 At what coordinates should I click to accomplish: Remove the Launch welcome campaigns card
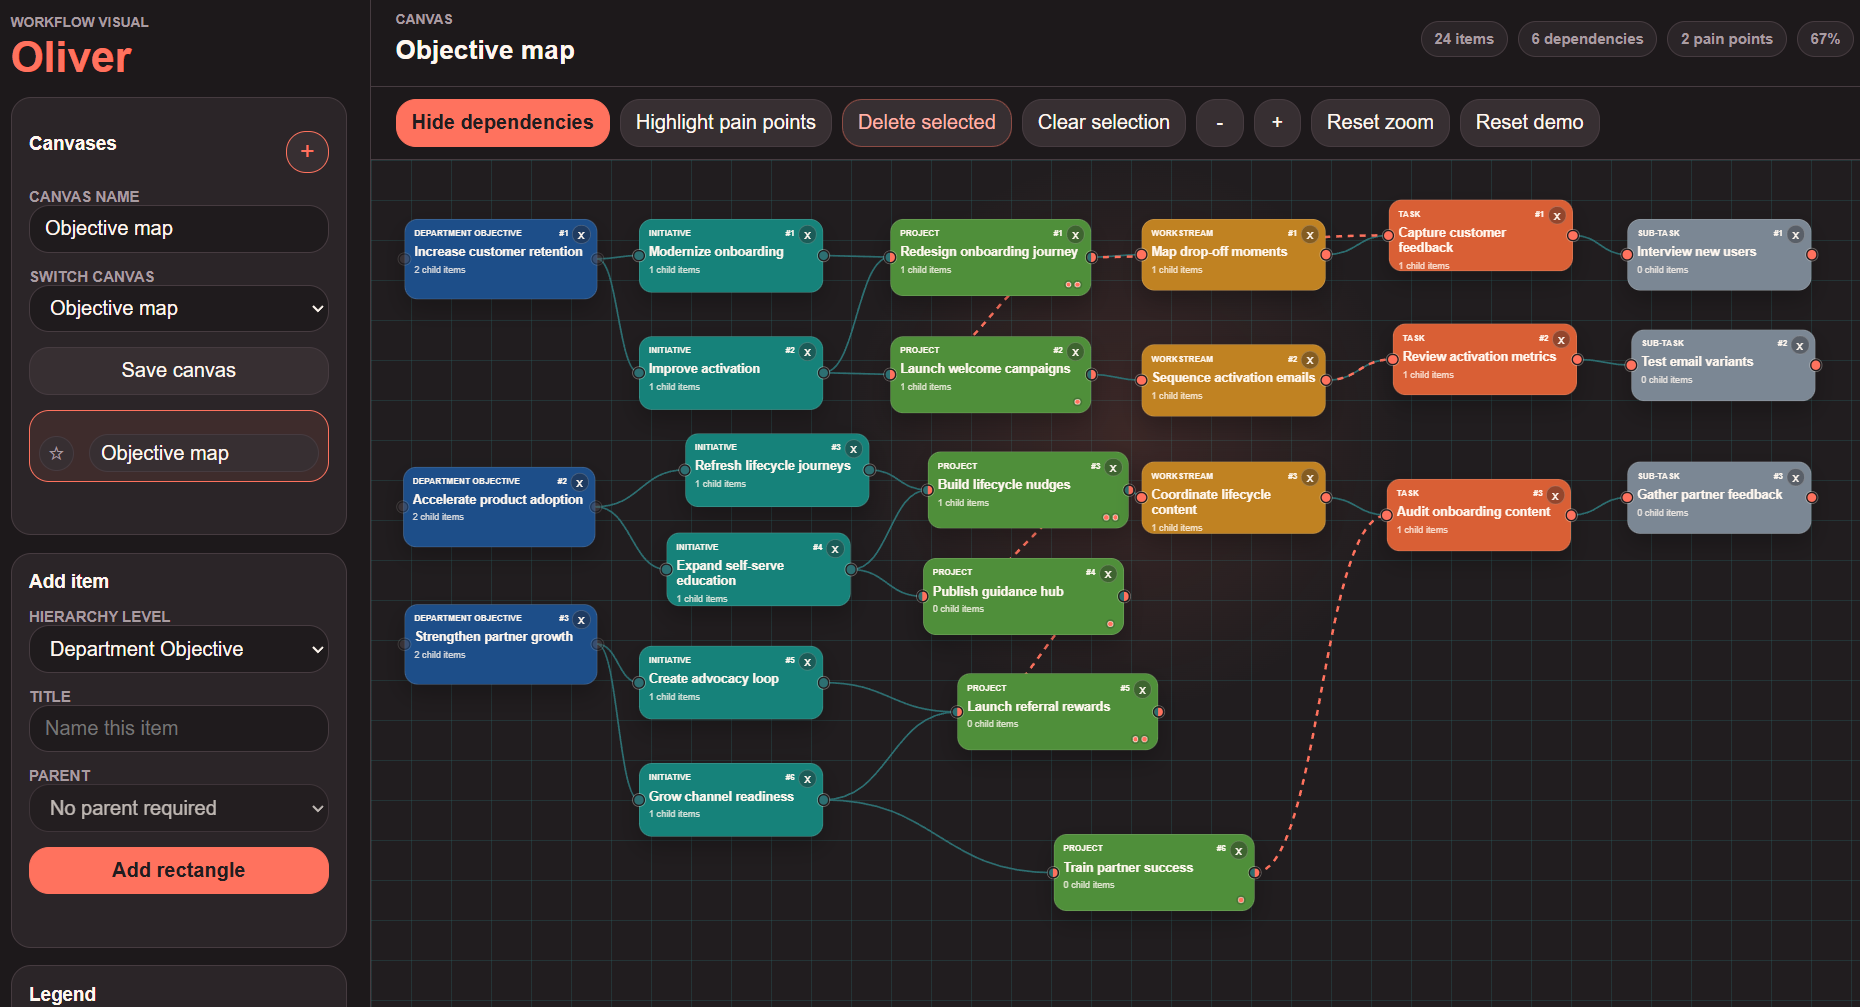tap(1075, 352)
